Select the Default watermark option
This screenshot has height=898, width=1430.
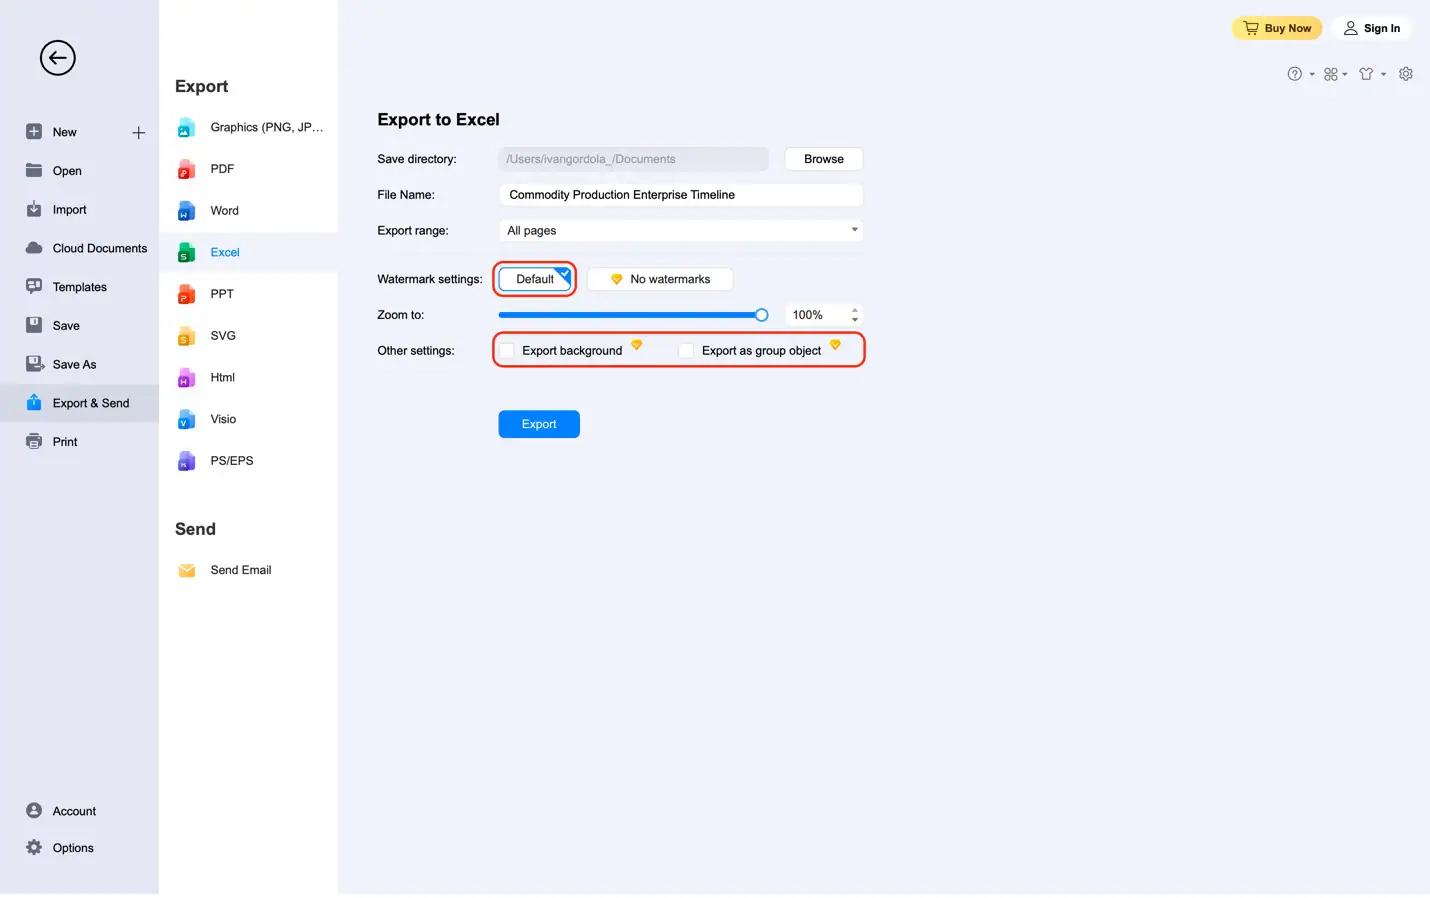coord(535,279)
